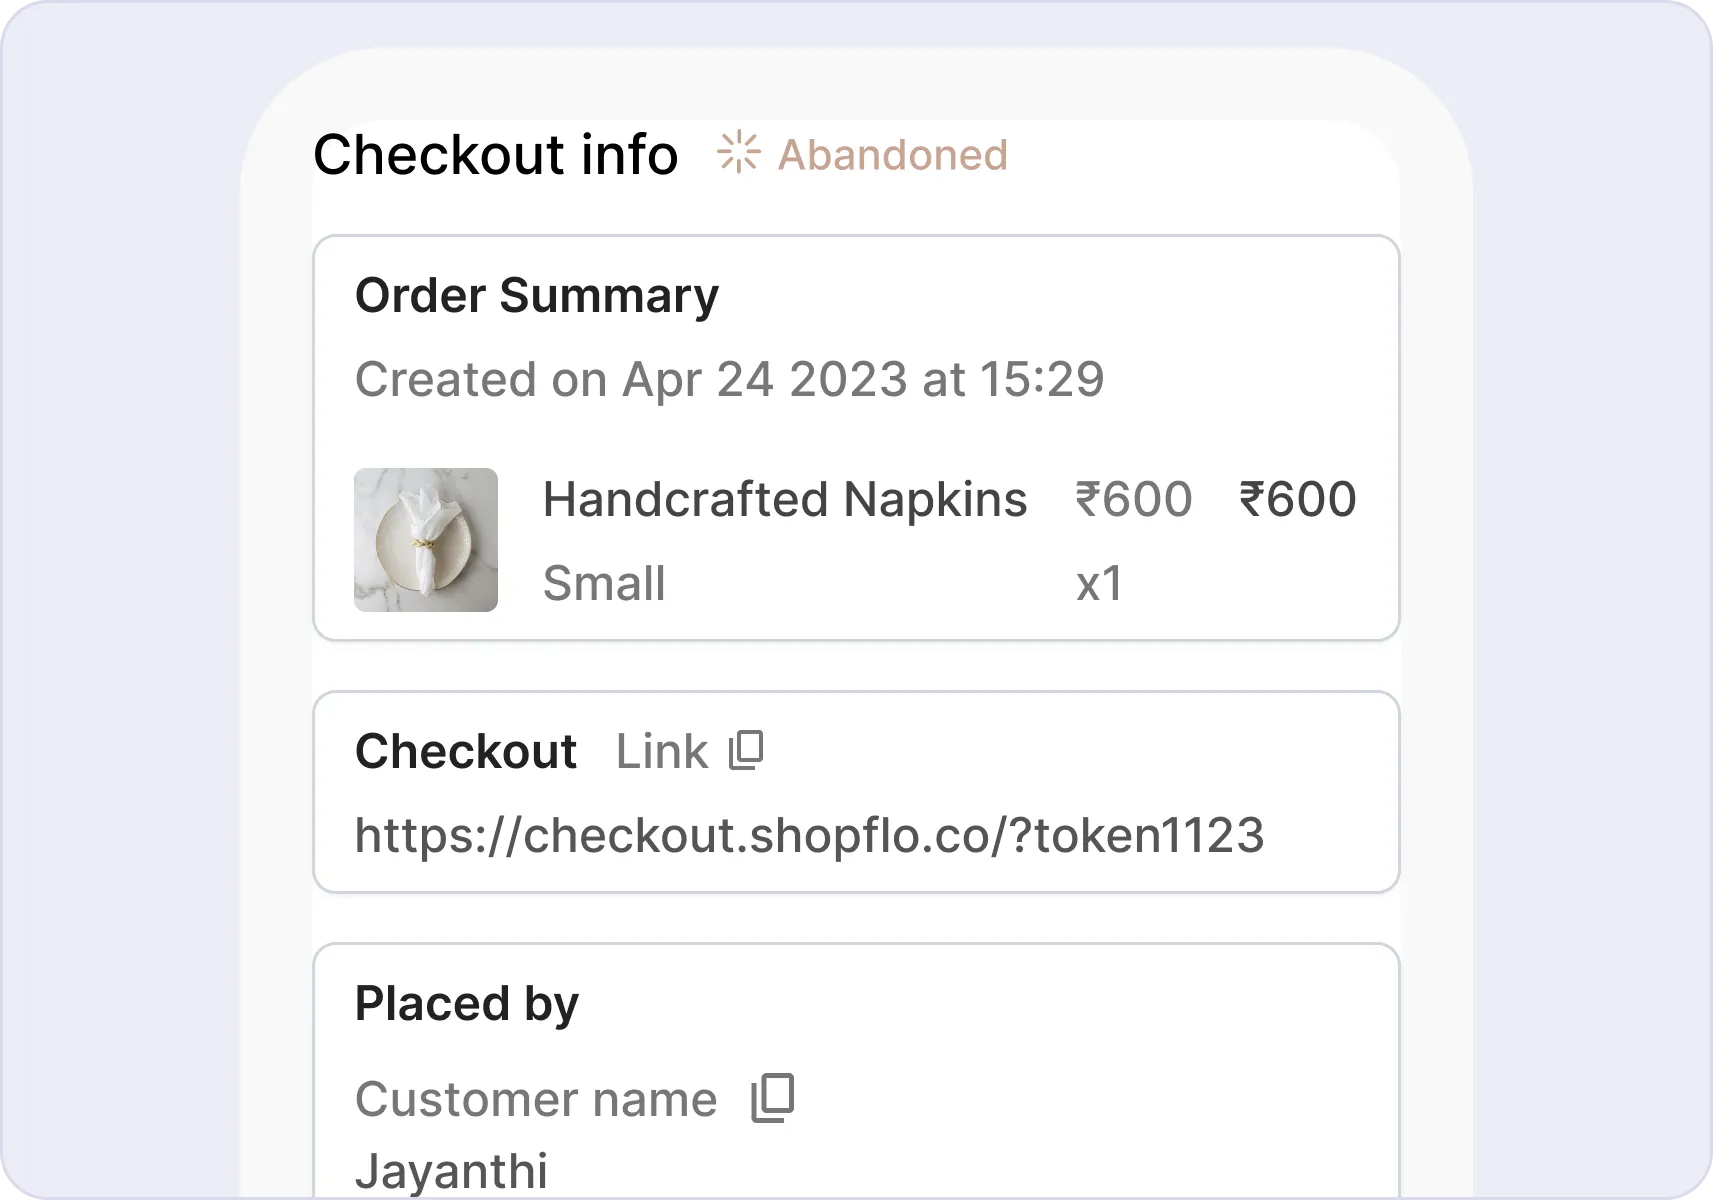Click the Placed by section header
Image resolution: width=1713 pixels, height=1200 pixels.
tap(466, 1002)
